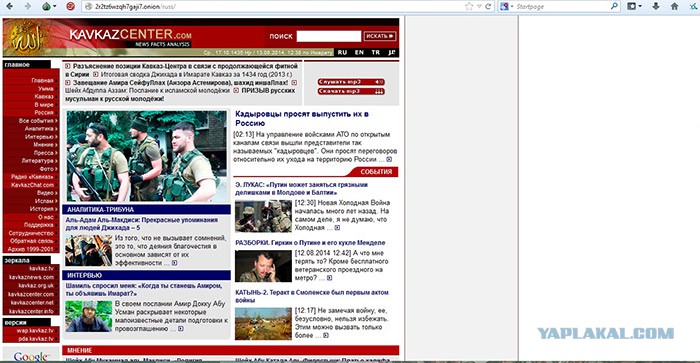Open the green onion button dropdown
700x363 pixels.
pyautogui.click(x=50, y=6)
